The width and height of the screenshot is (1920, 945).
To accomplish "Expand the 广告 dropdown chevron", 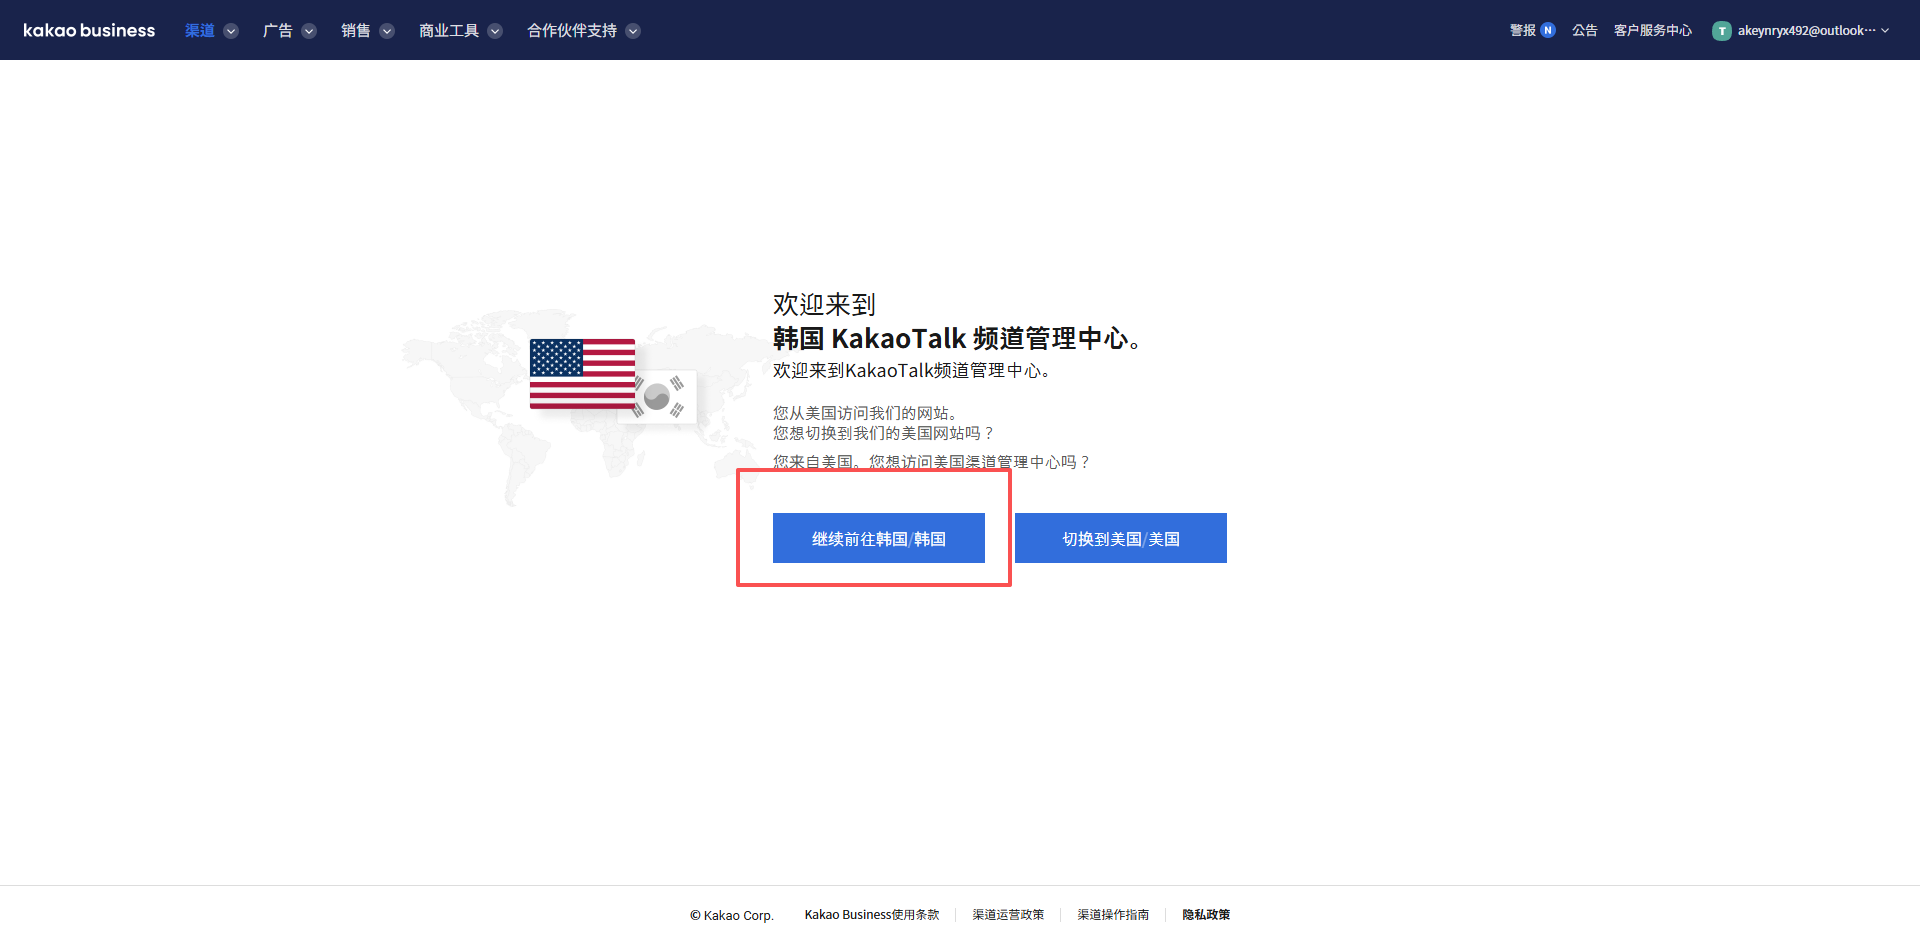I will [x=309, y=31].
